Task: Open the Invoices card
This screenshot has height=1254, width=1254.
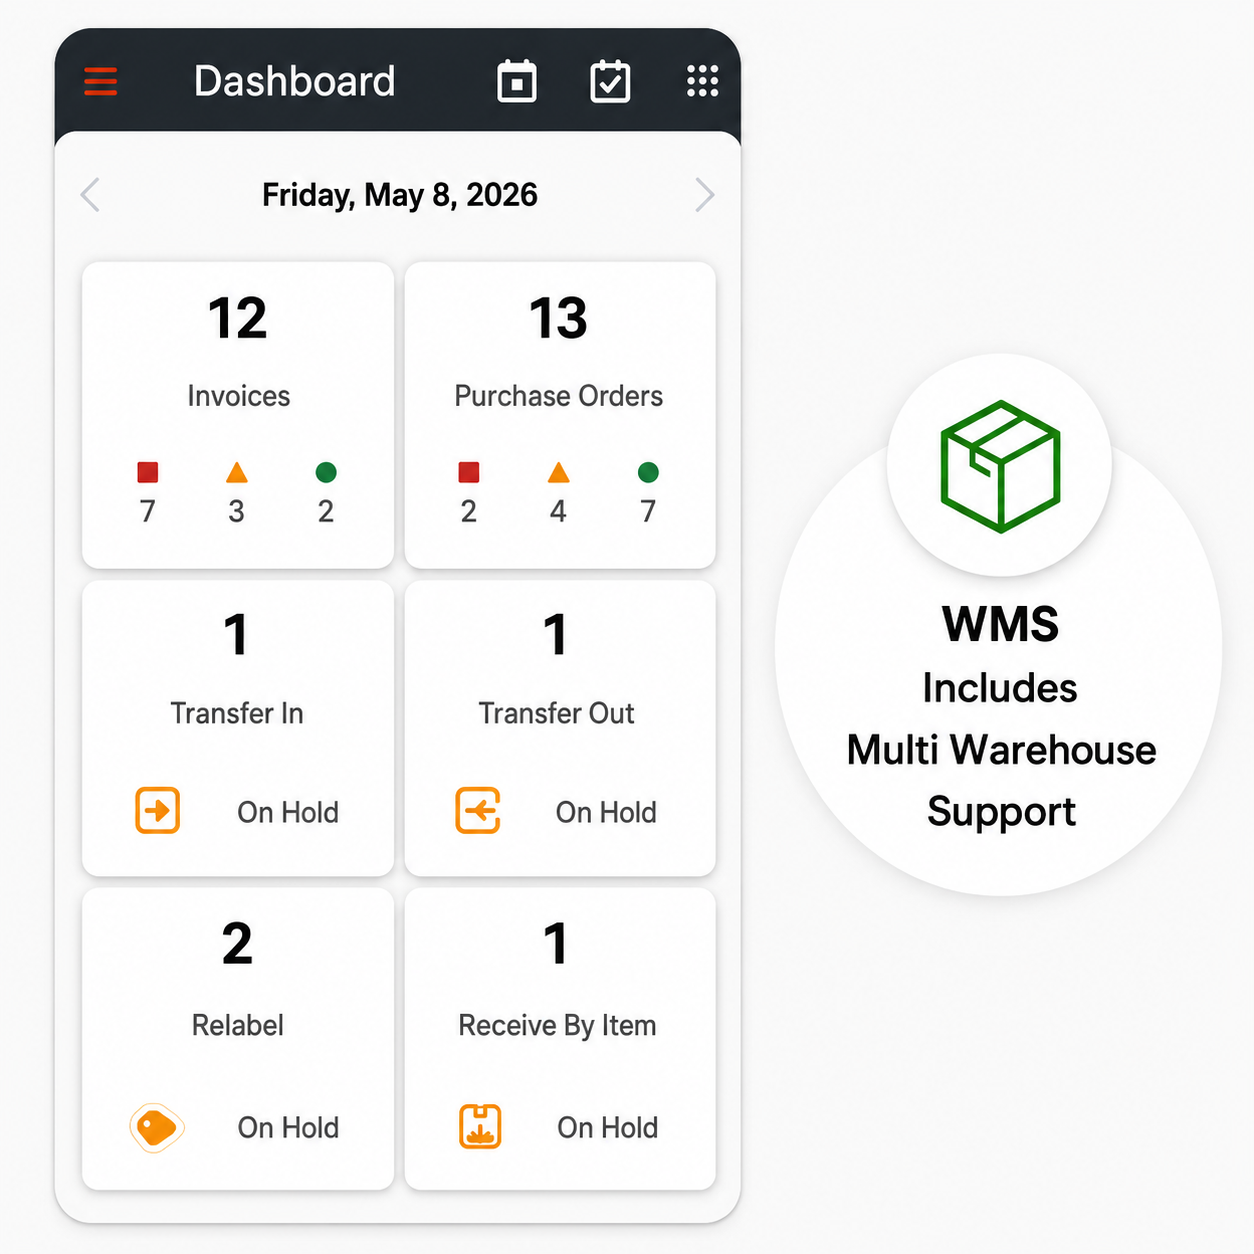Action: point(238,415)
